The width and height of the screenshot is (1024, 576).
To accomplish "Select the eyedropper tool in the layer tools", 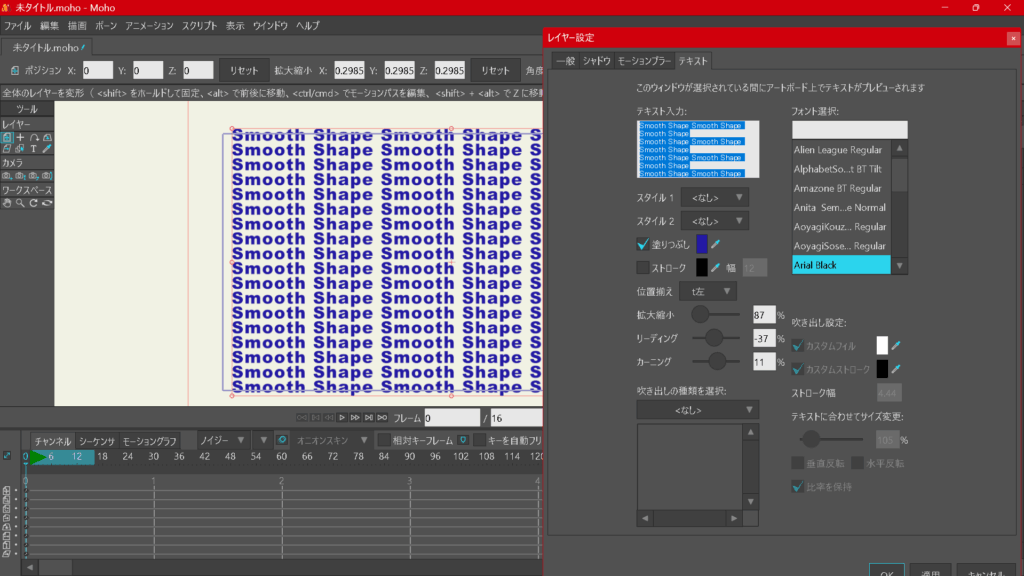I will 46,149.
